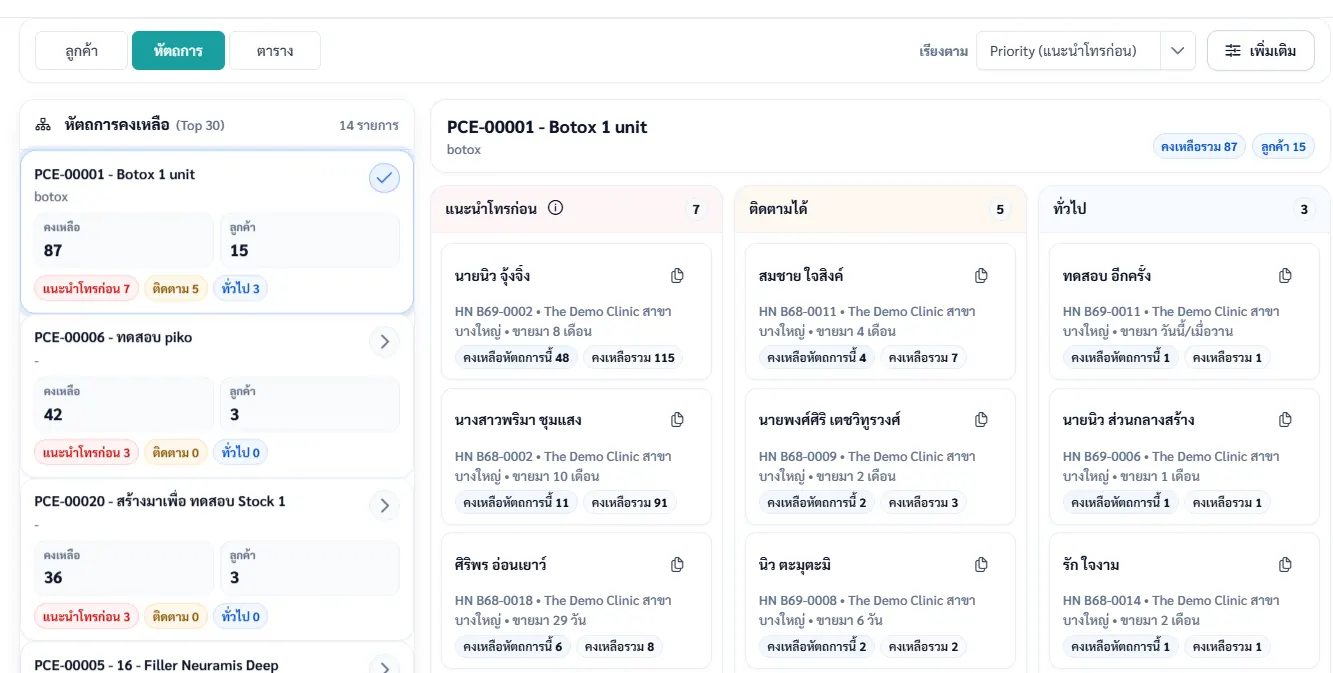Select the หัตถการ tab

click(x=178, y=51)
